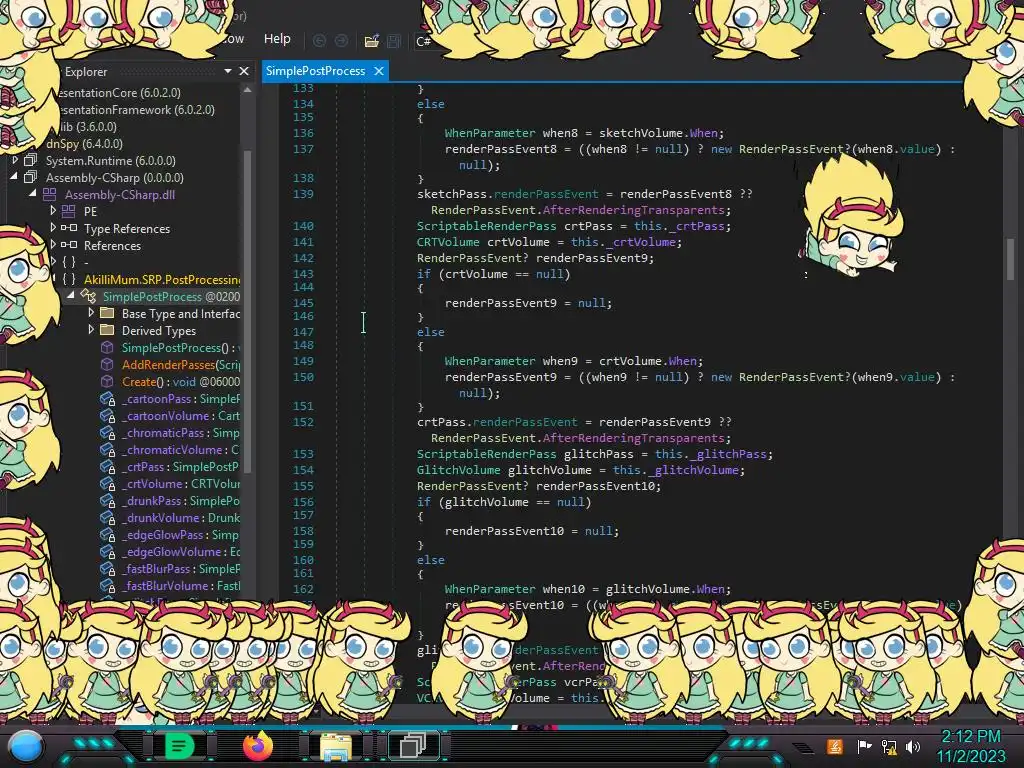Image resolution: width=1024 pixels, height=768 pixels.
Task: Click the References node icon
Action: 69,245
